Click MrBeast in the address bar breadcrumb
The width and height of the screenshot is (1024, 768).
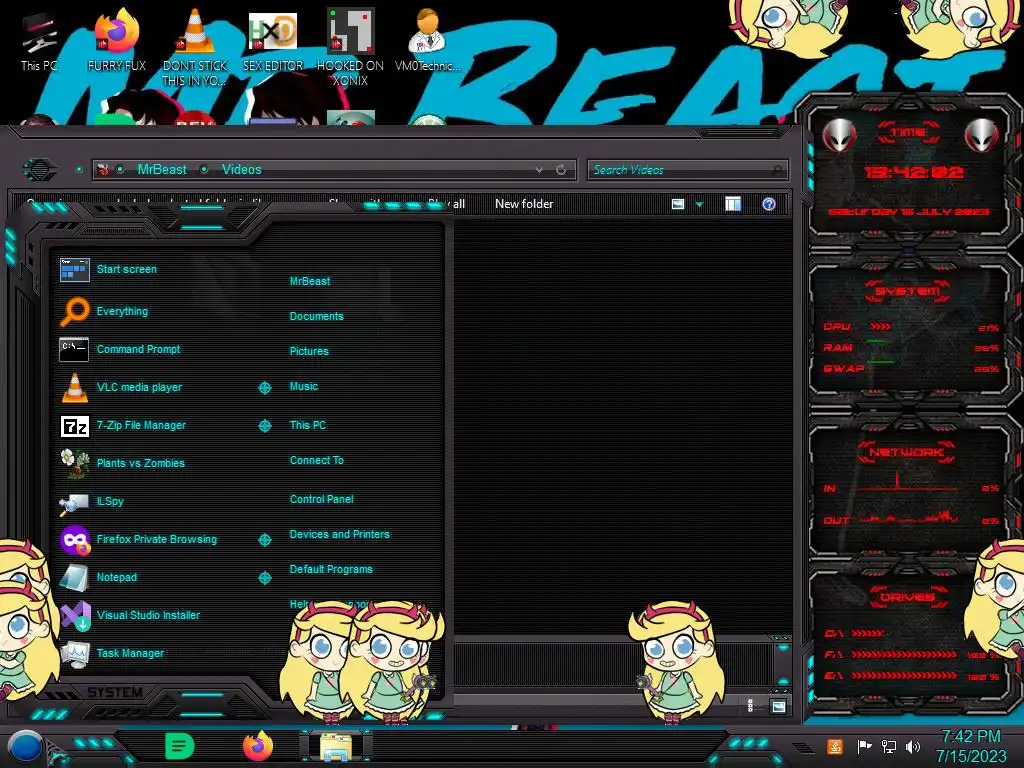coord(162,169)
